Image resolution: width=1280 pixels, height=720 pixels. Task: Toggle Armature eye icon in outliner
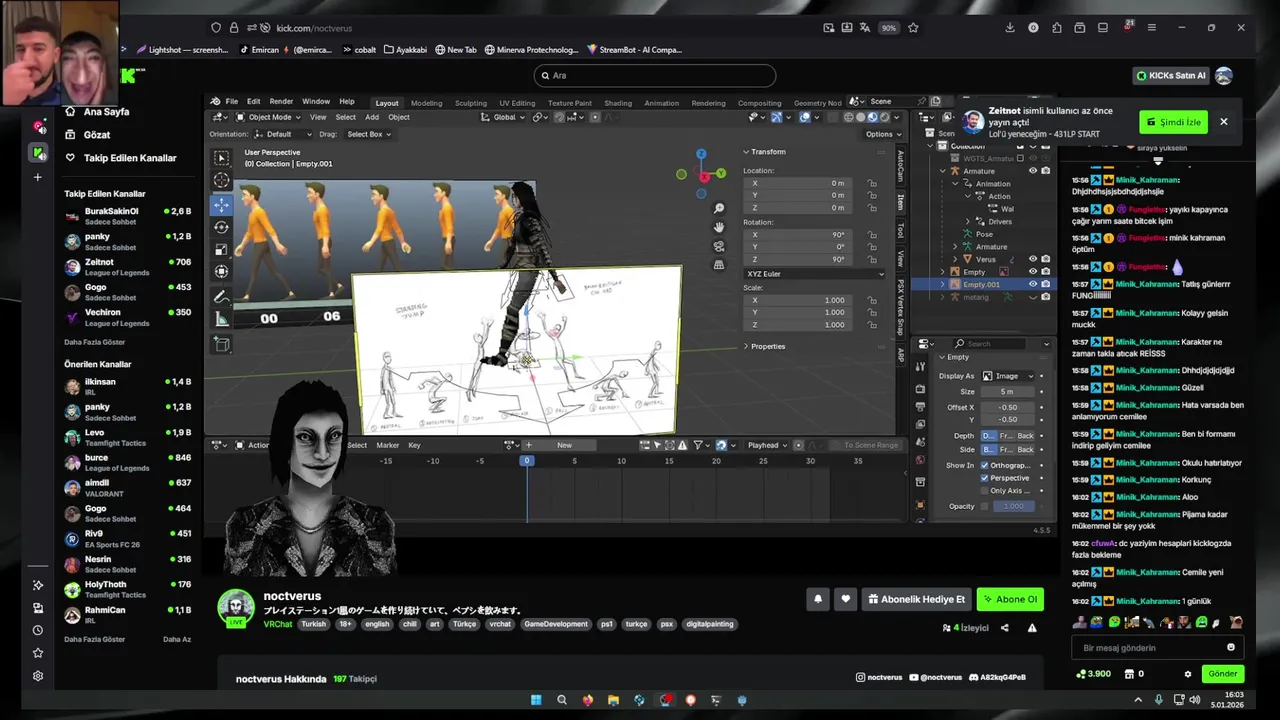[x=1033, y=171]
